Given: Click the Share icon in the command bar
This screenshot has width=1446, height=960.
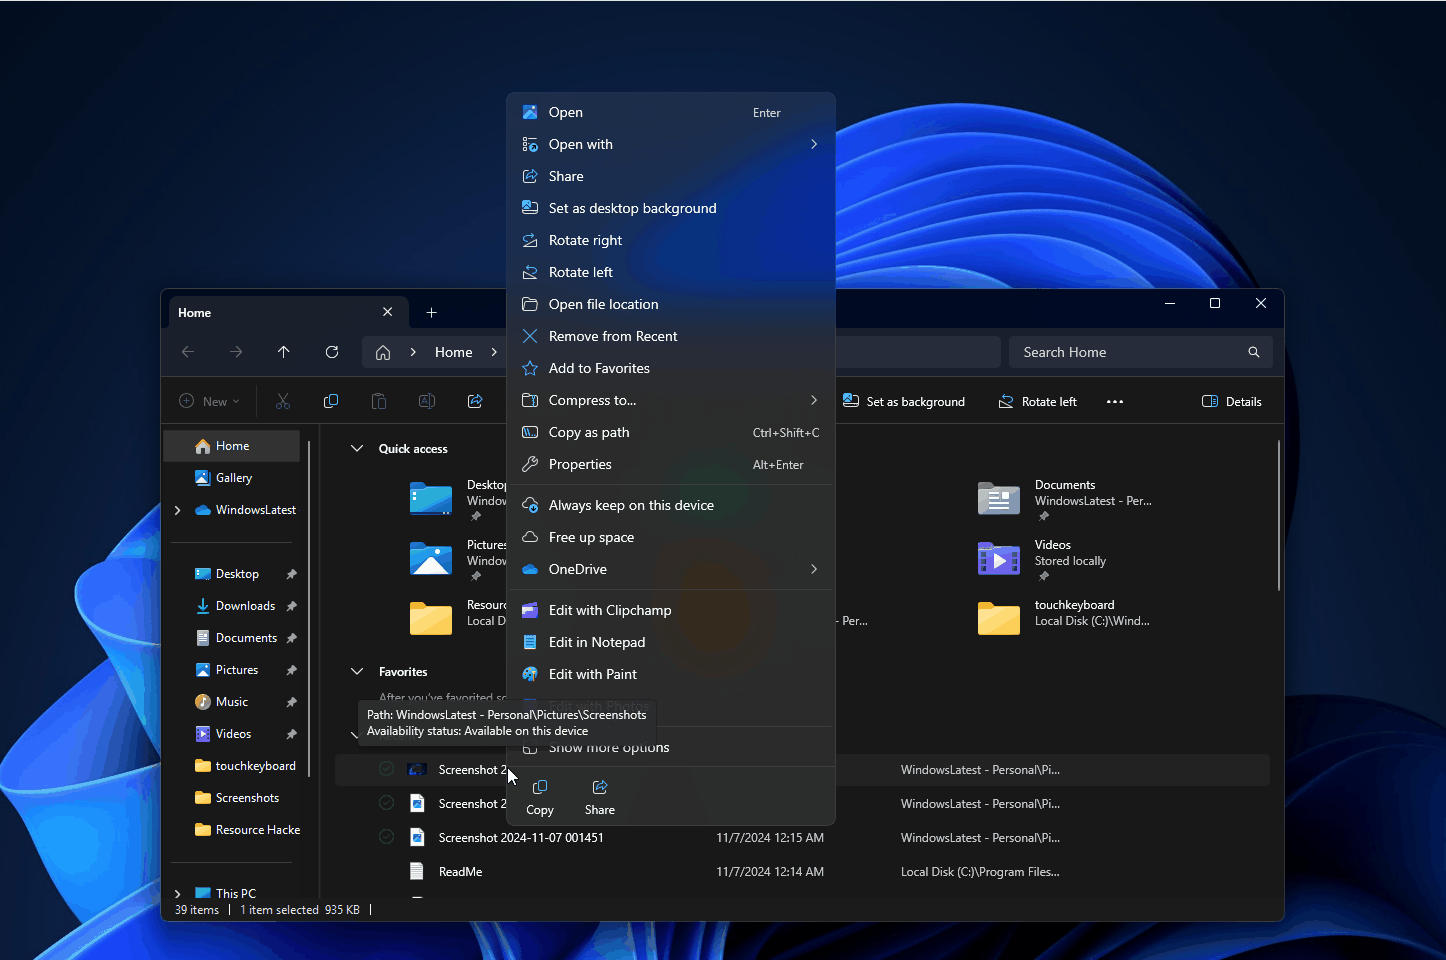Looking at the screenshot, I should tap(475, 400).
